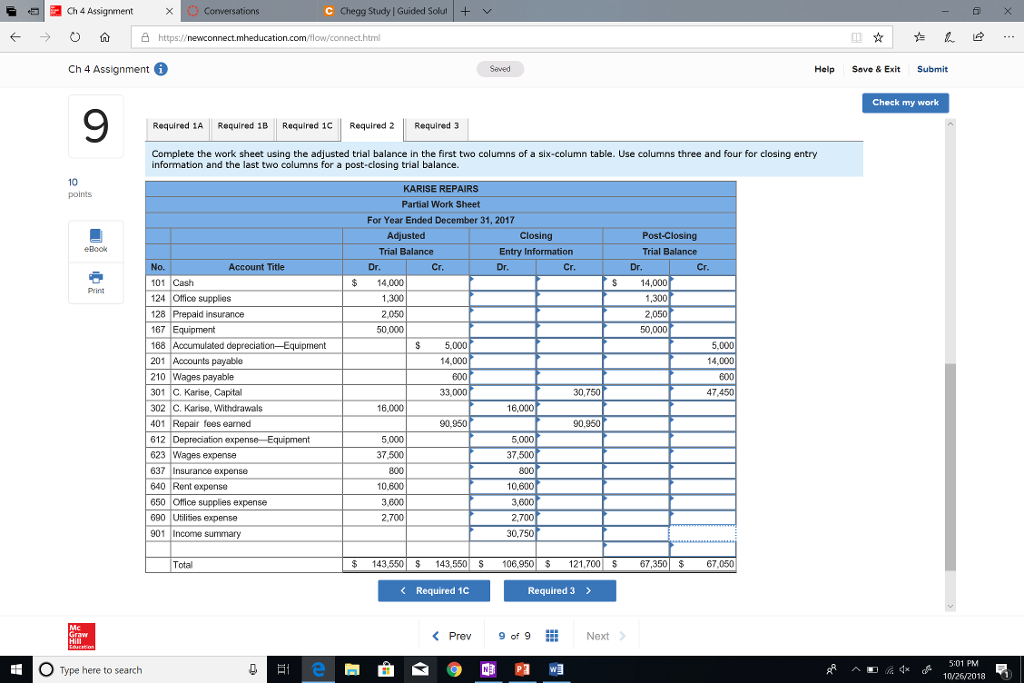Click Income summary closing Dr. cell 30,750
The height and width of the screenshot is (683, 1024).
tap(503, 533)
